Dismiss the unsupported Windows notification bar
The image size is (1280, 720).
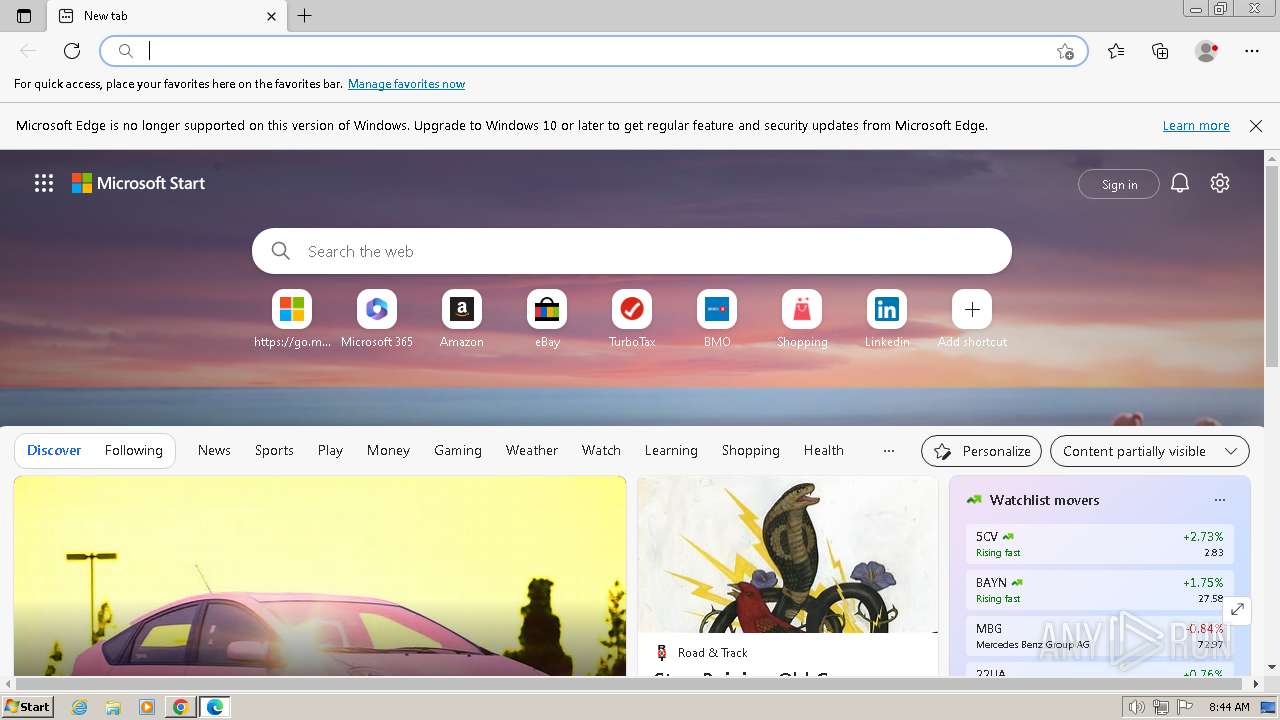(1256, 126)
